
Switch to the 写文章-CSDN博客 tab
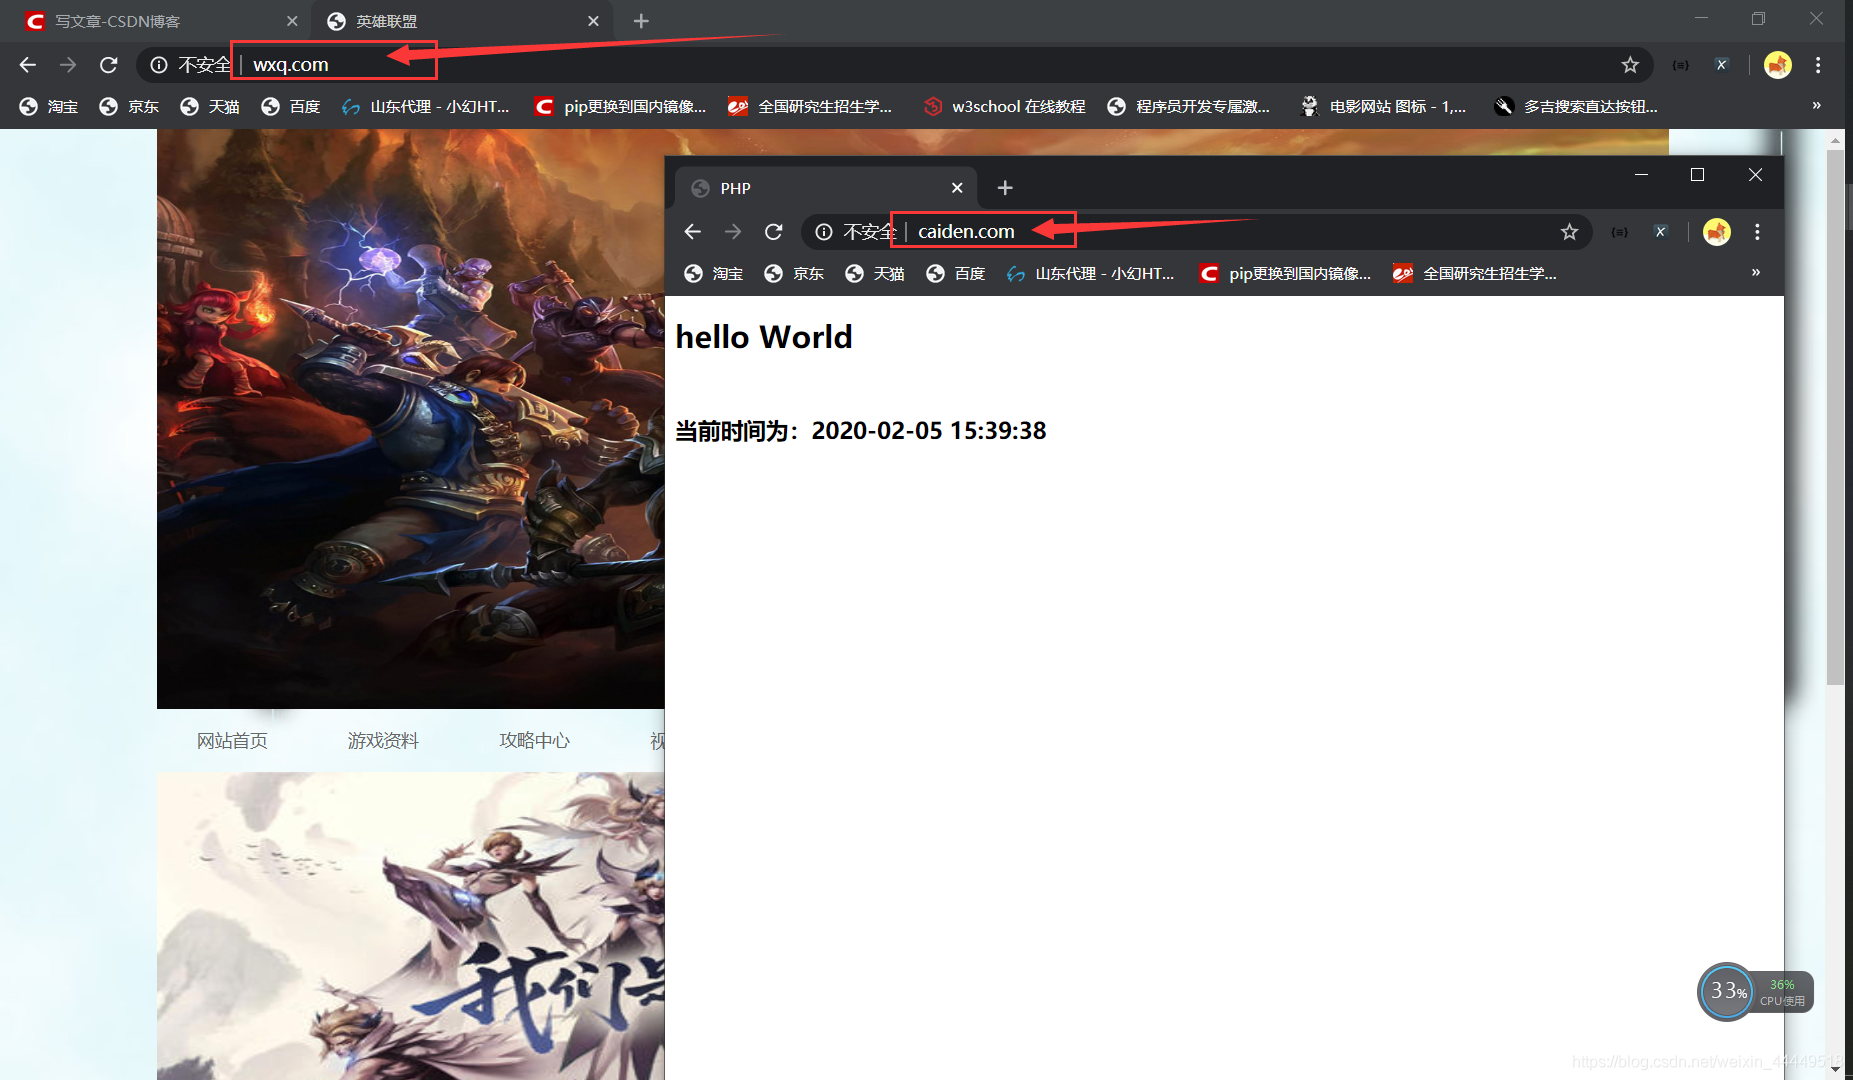[x=161, y=21]
